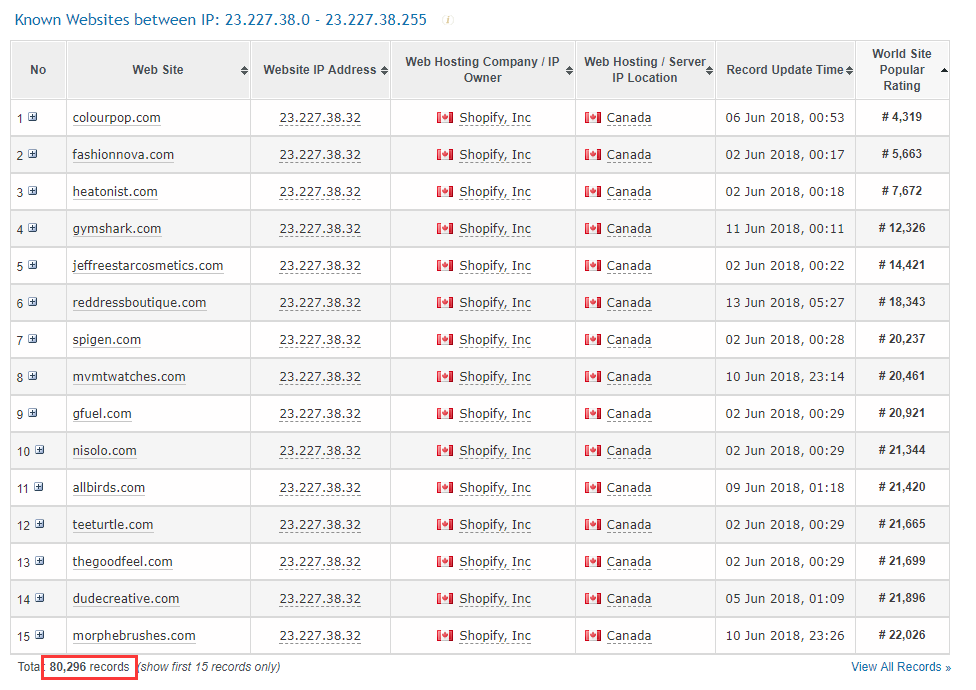Expand row 4 details for gymshark.com

pyautogui.click(x=32, y=228)
